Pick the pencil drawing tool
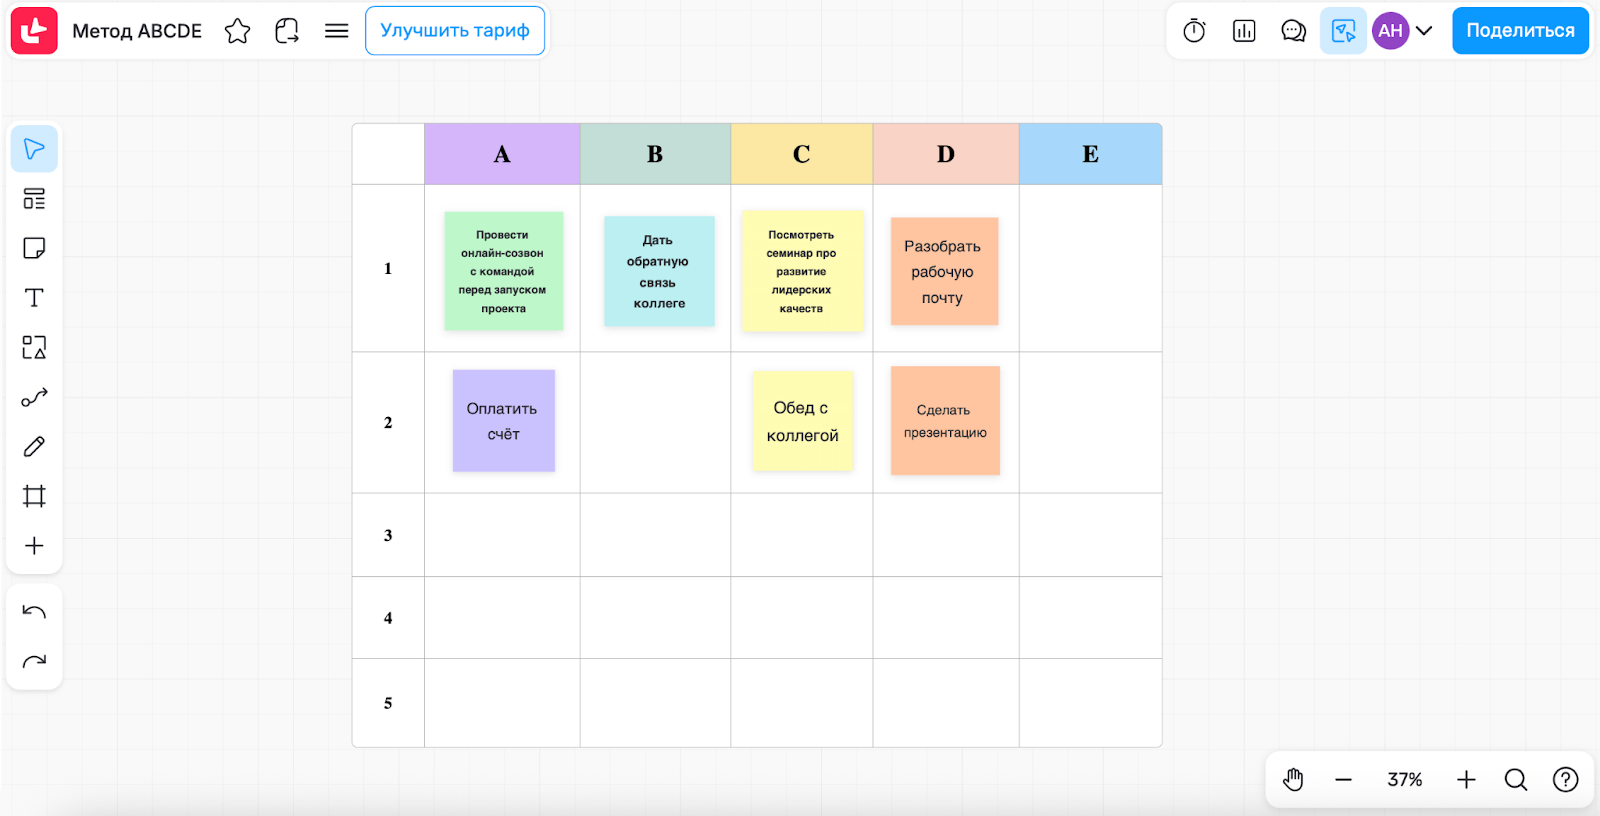 (34, 446)
